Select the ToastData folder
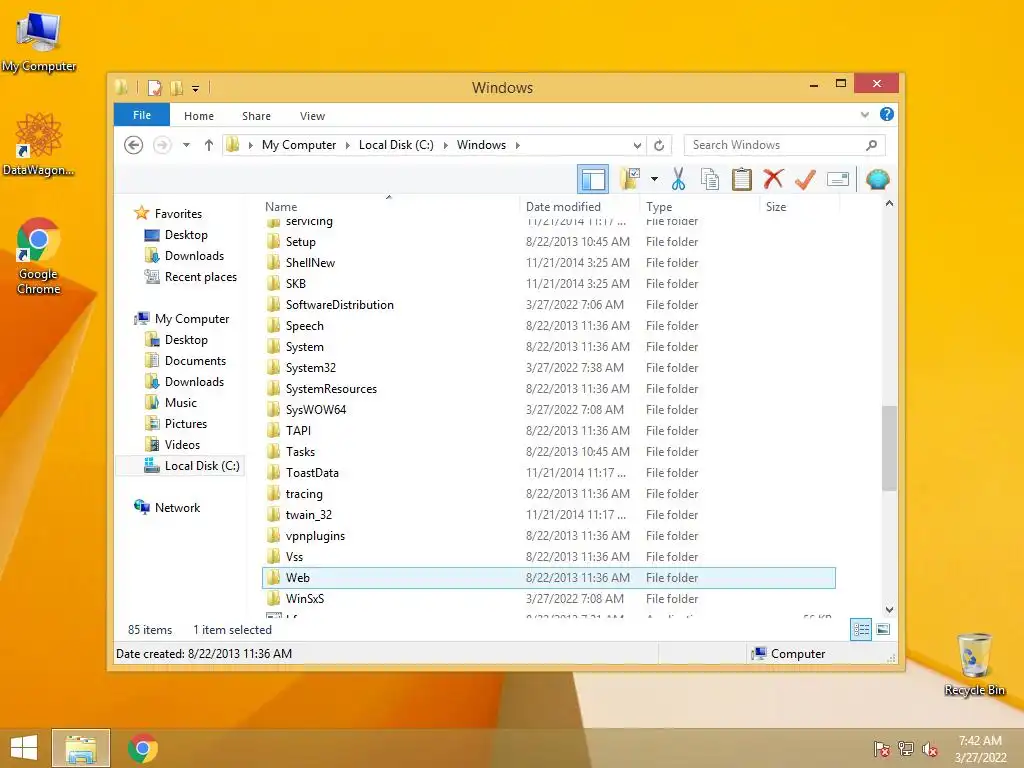This screenshot has height=768, width=1024. [x=549, y=473]
